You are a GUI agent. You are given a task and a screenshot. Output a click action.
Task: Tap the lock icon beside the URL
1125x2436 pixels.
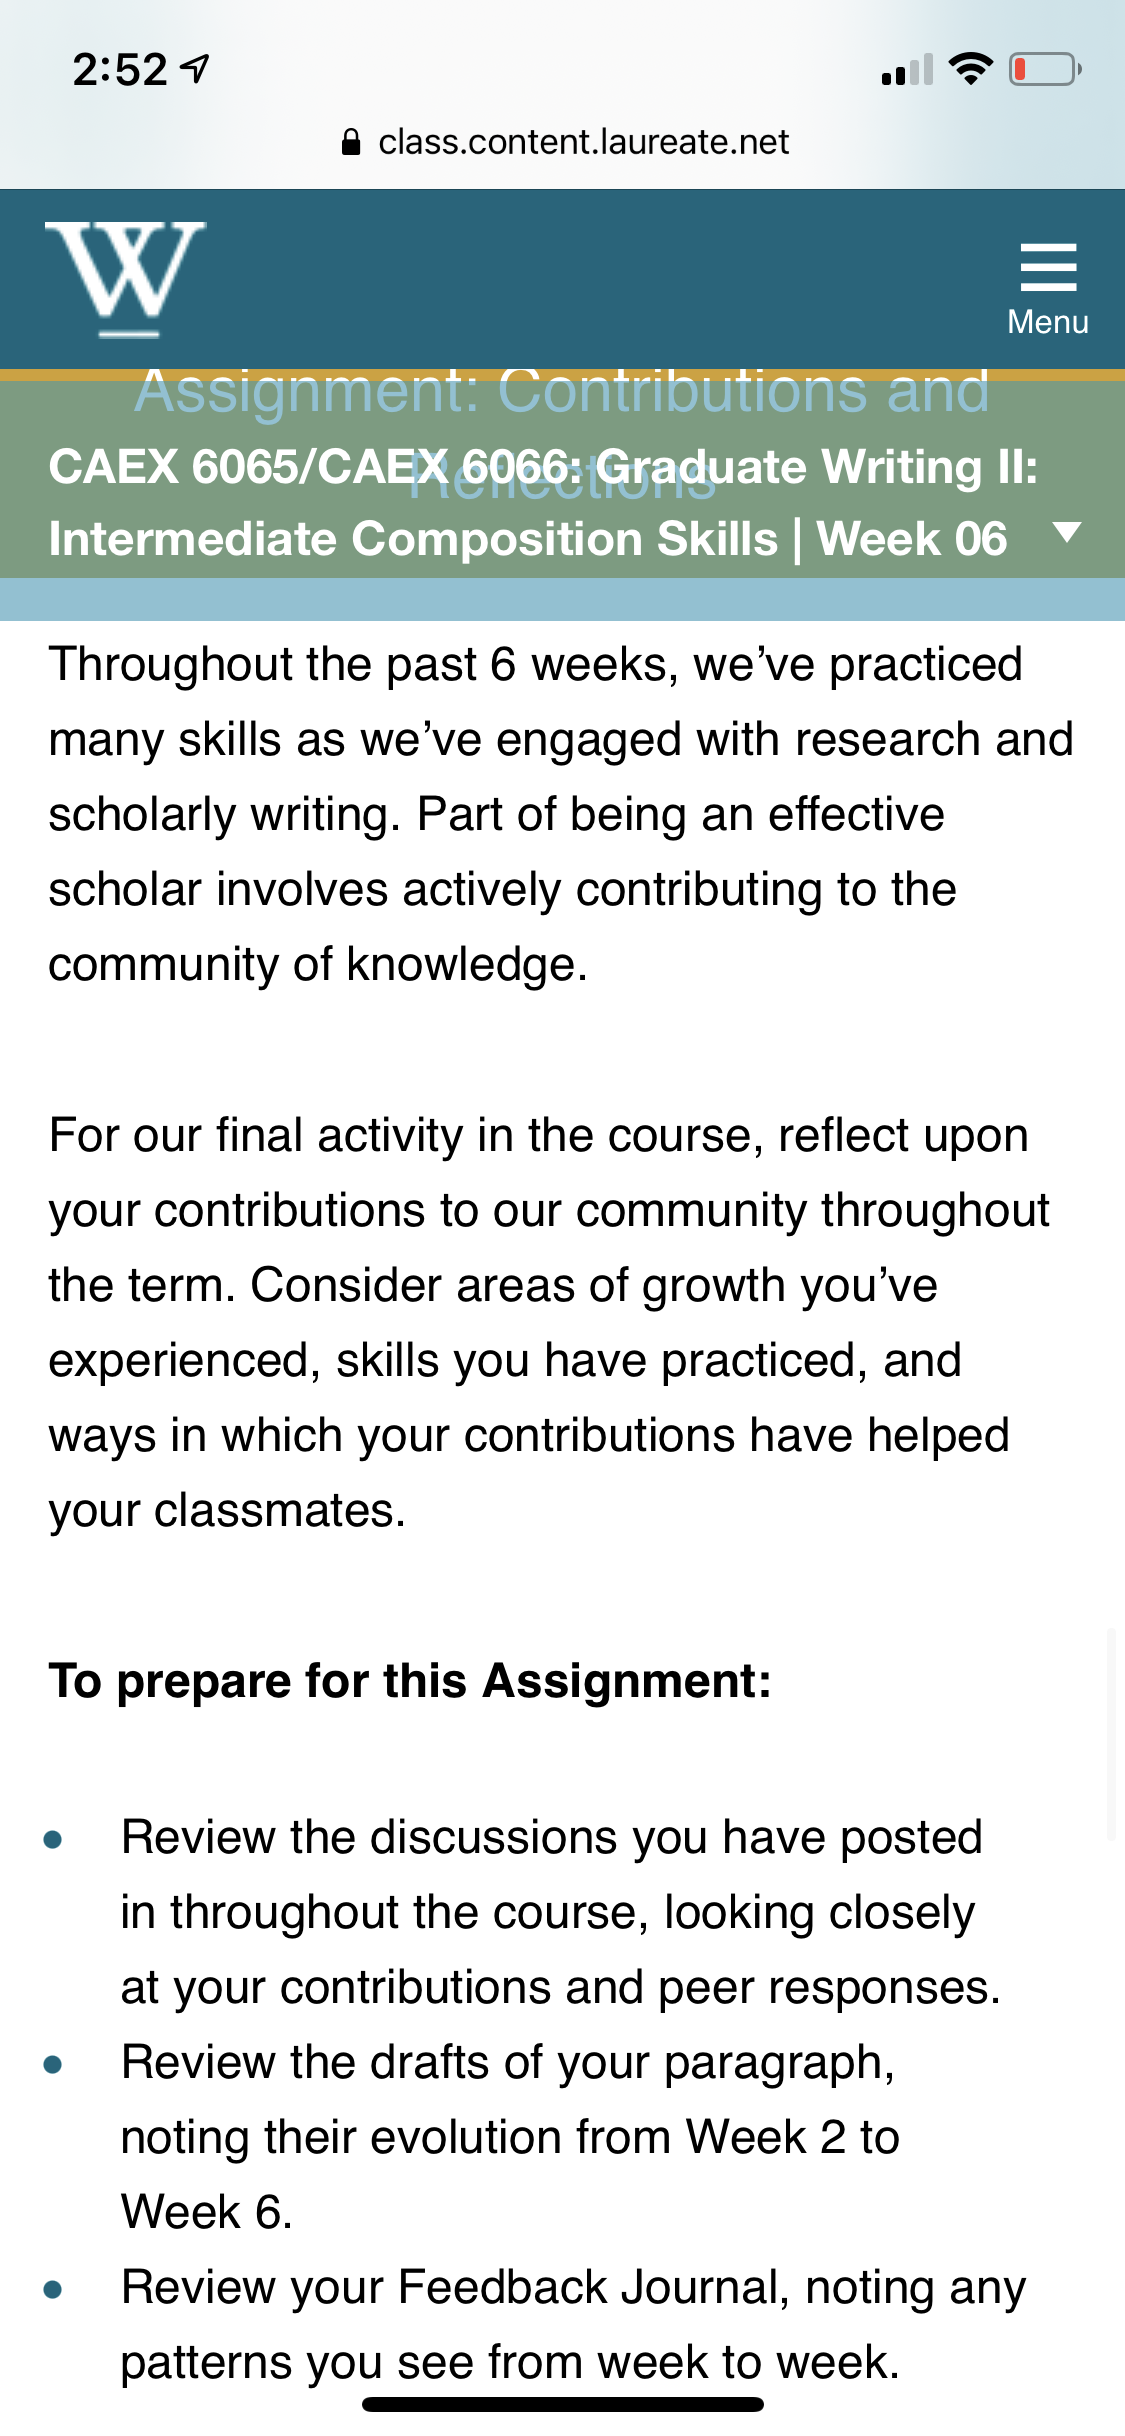coord(351,142)
